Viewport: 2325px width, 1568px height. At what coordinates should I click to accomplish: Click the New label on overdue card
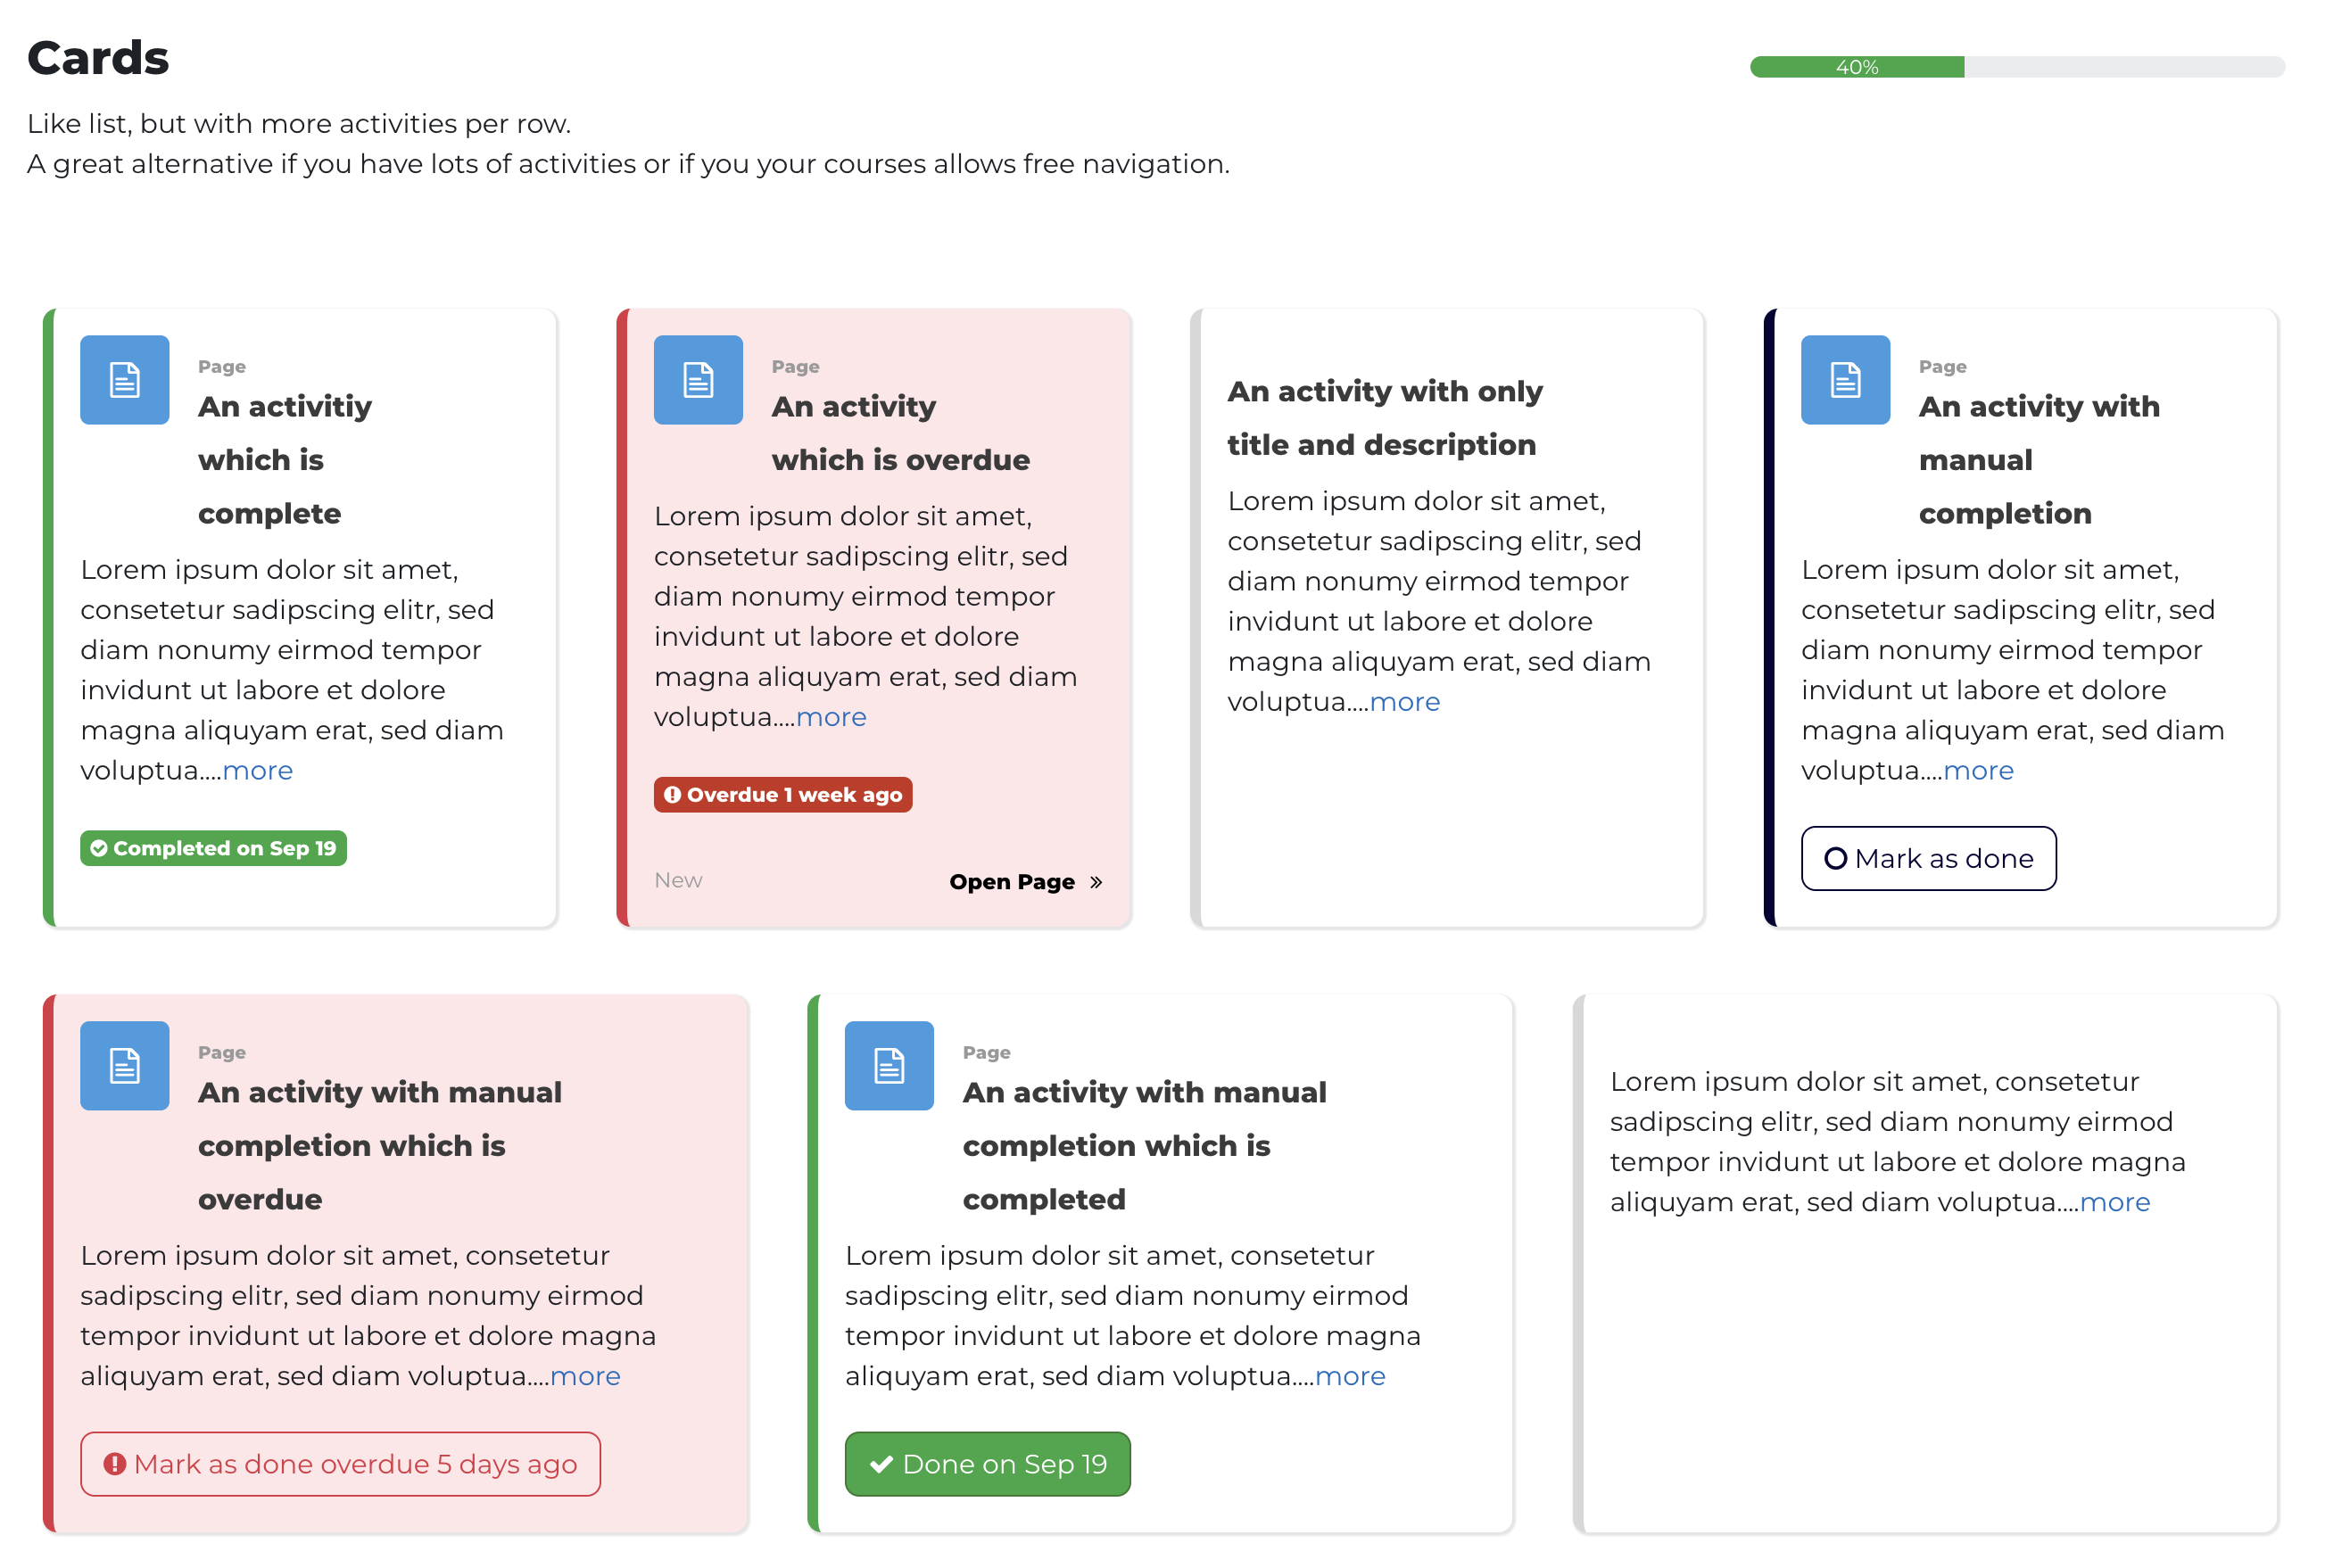678,880
